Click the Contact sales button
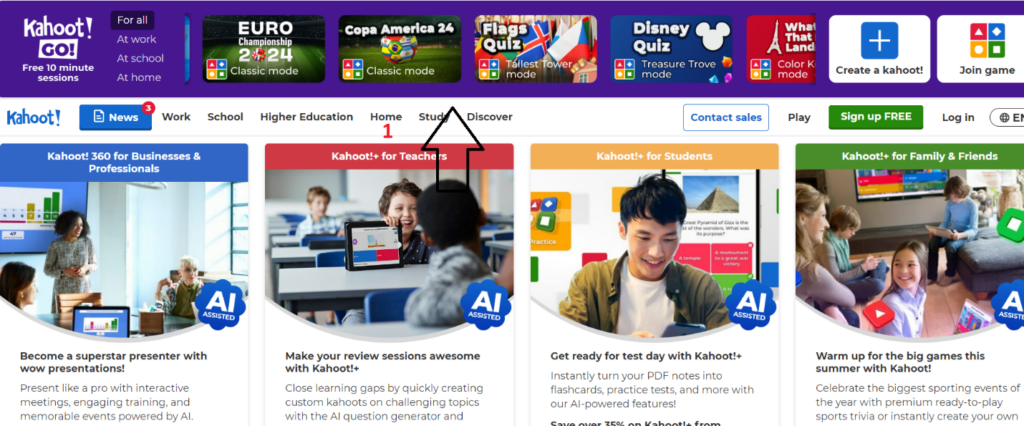Screen dimensions: 1024x426 tap(726, 118)
